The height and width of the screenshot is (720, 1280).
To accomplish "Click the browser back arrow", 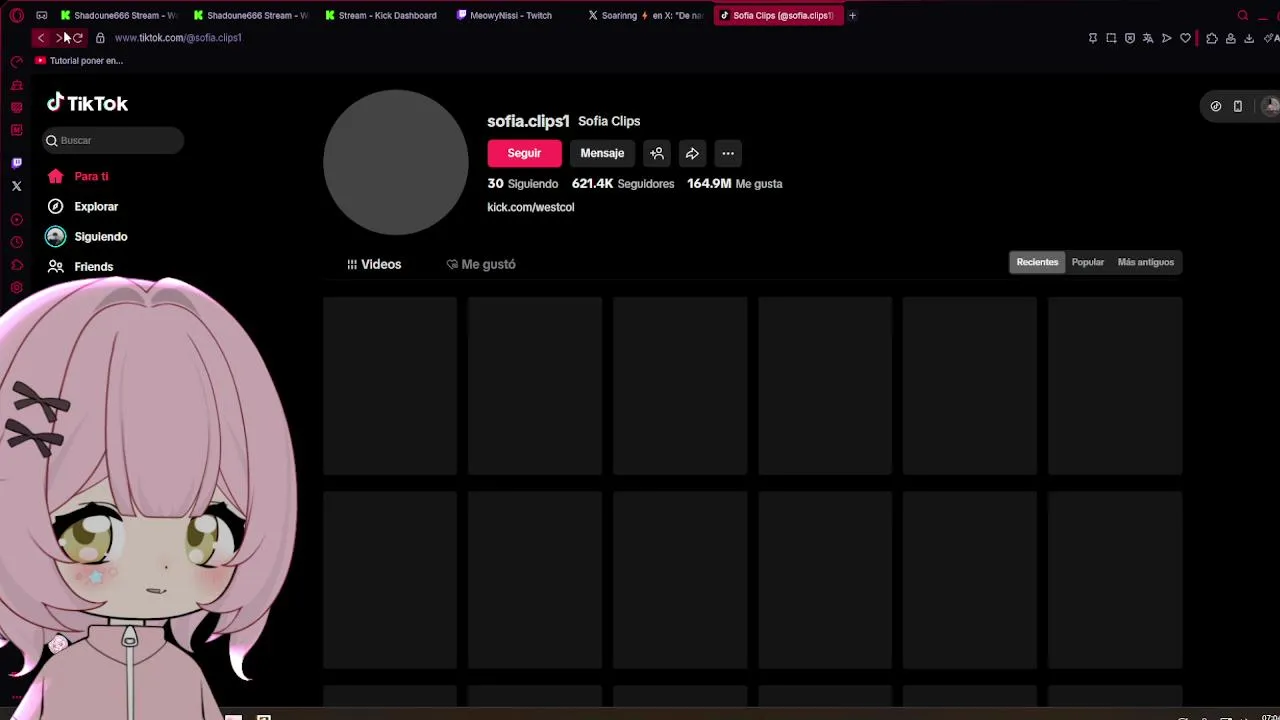I will (41, 38).
